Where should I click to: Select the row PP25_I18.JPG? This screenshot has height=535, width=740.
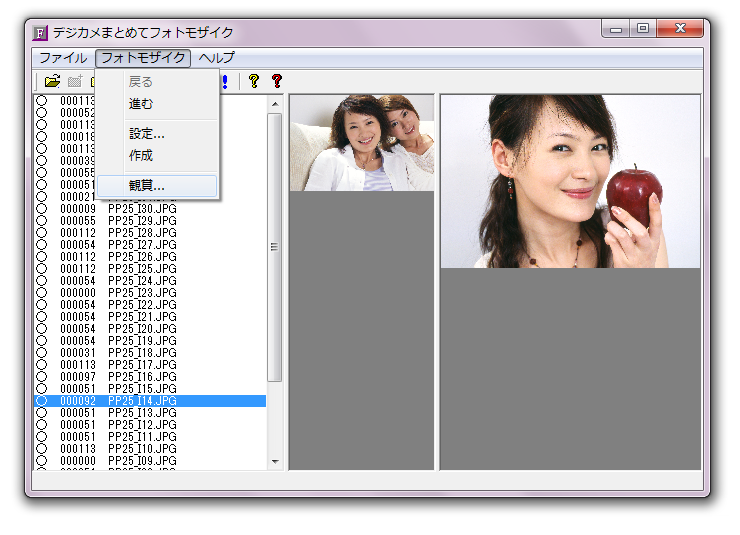pyautogui.click(x=150, y=352)
